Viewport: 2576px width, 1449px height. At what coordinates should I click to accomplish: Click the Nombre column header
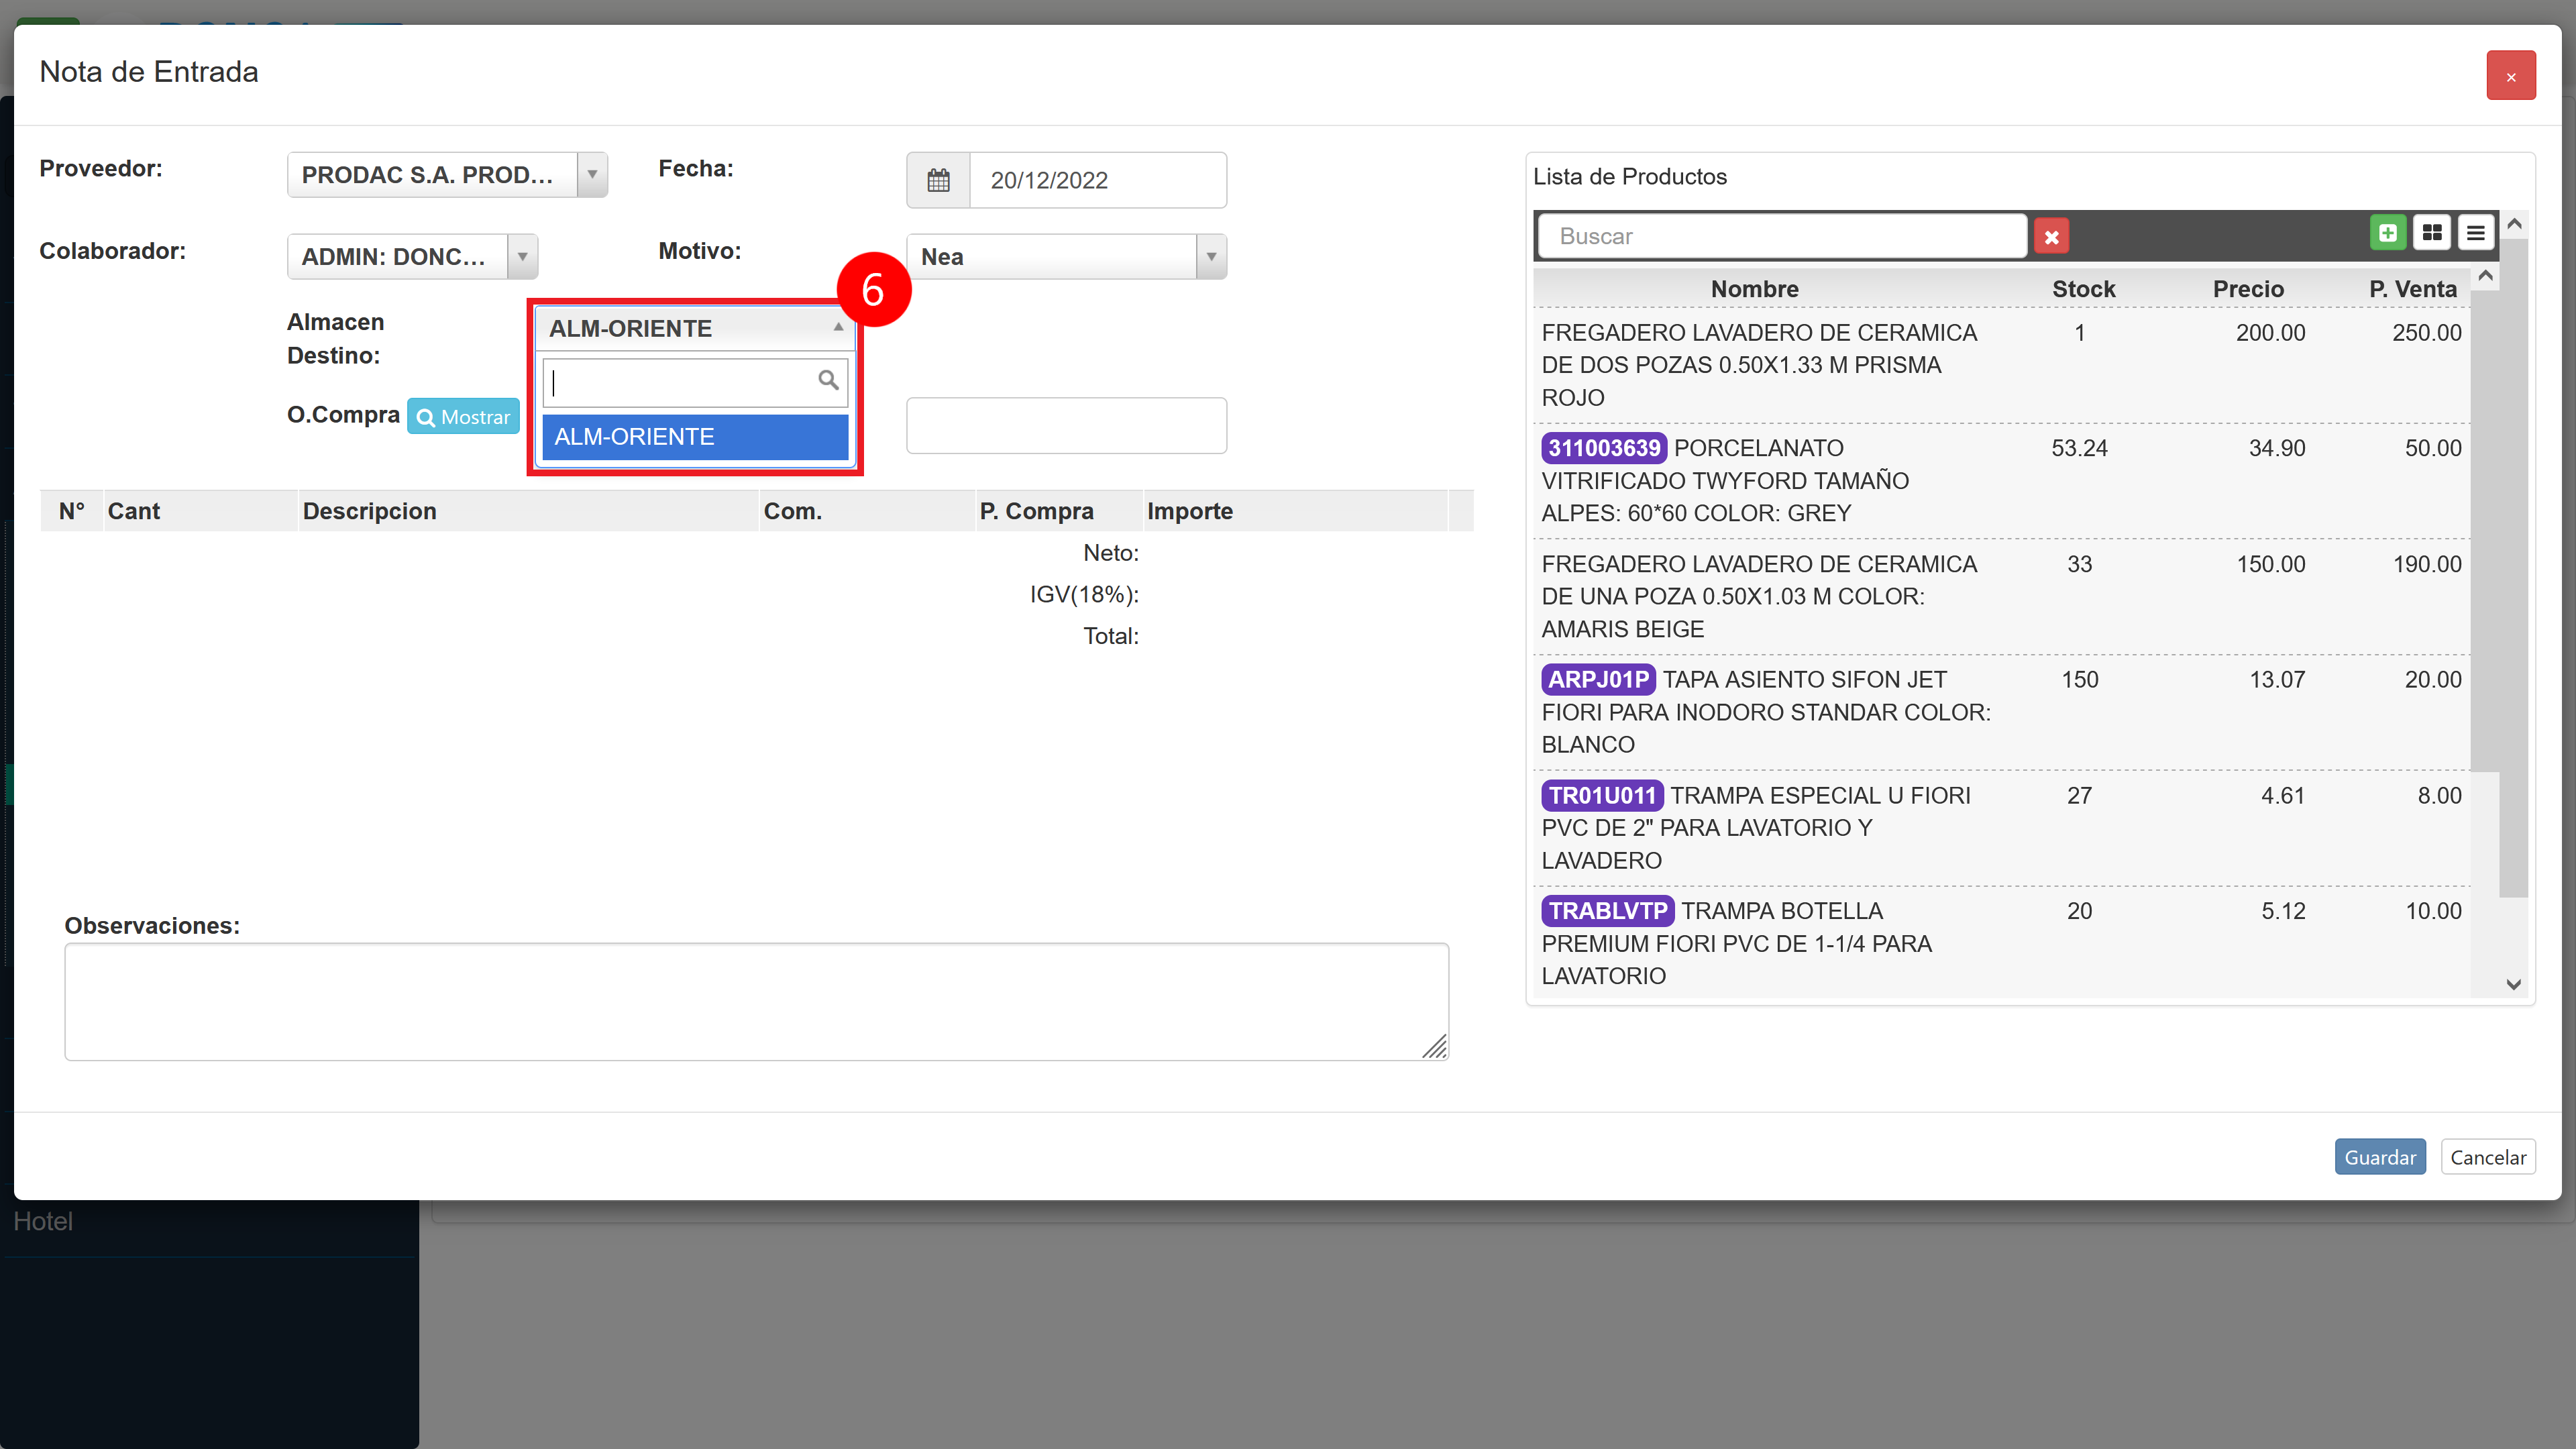point(1754,289)
